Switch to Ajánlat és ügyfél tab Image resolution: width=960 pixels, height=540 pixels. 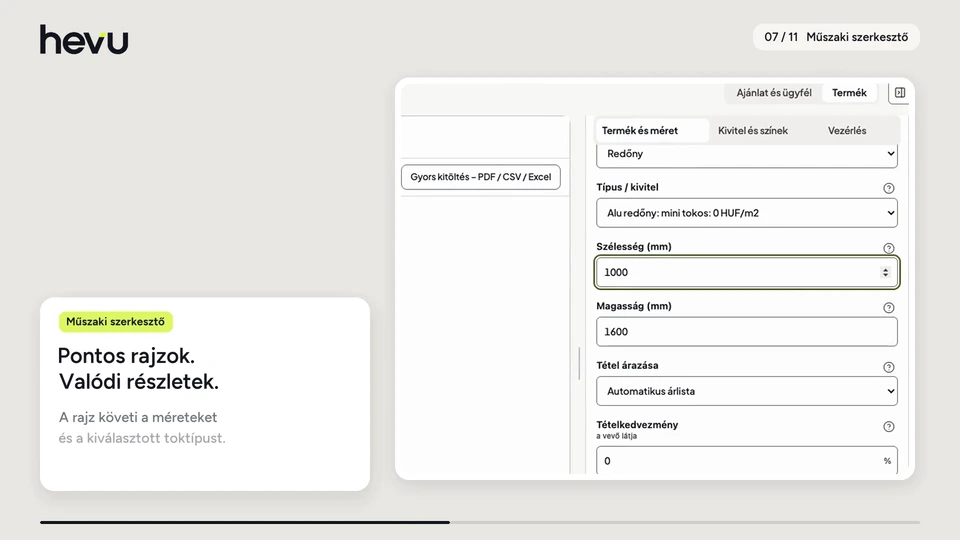coord(774,92)
